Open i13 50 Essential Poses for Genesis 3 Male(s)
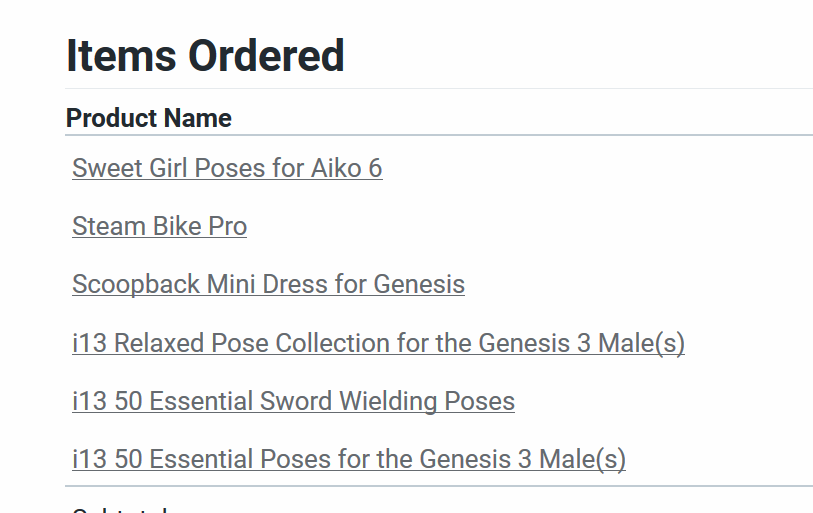 [349, 460]
